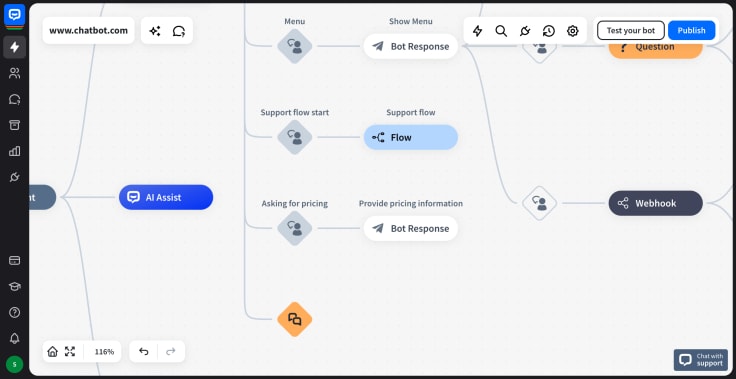Click the Show Menu label

pos(411,21)
